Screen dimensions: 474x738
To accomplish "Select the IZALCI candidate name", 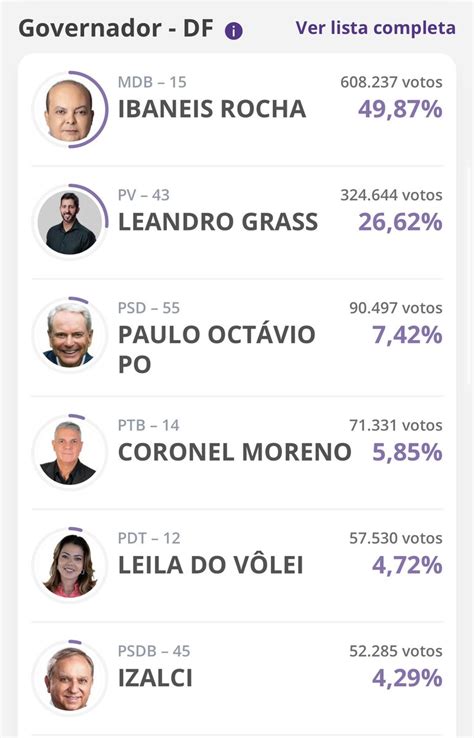I will (155, 678).
